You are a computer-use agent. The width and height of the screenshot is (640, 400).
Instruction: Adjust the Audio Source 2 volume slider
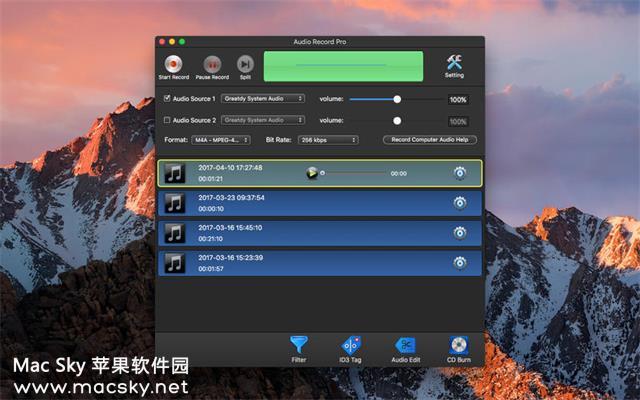[397, 121]
